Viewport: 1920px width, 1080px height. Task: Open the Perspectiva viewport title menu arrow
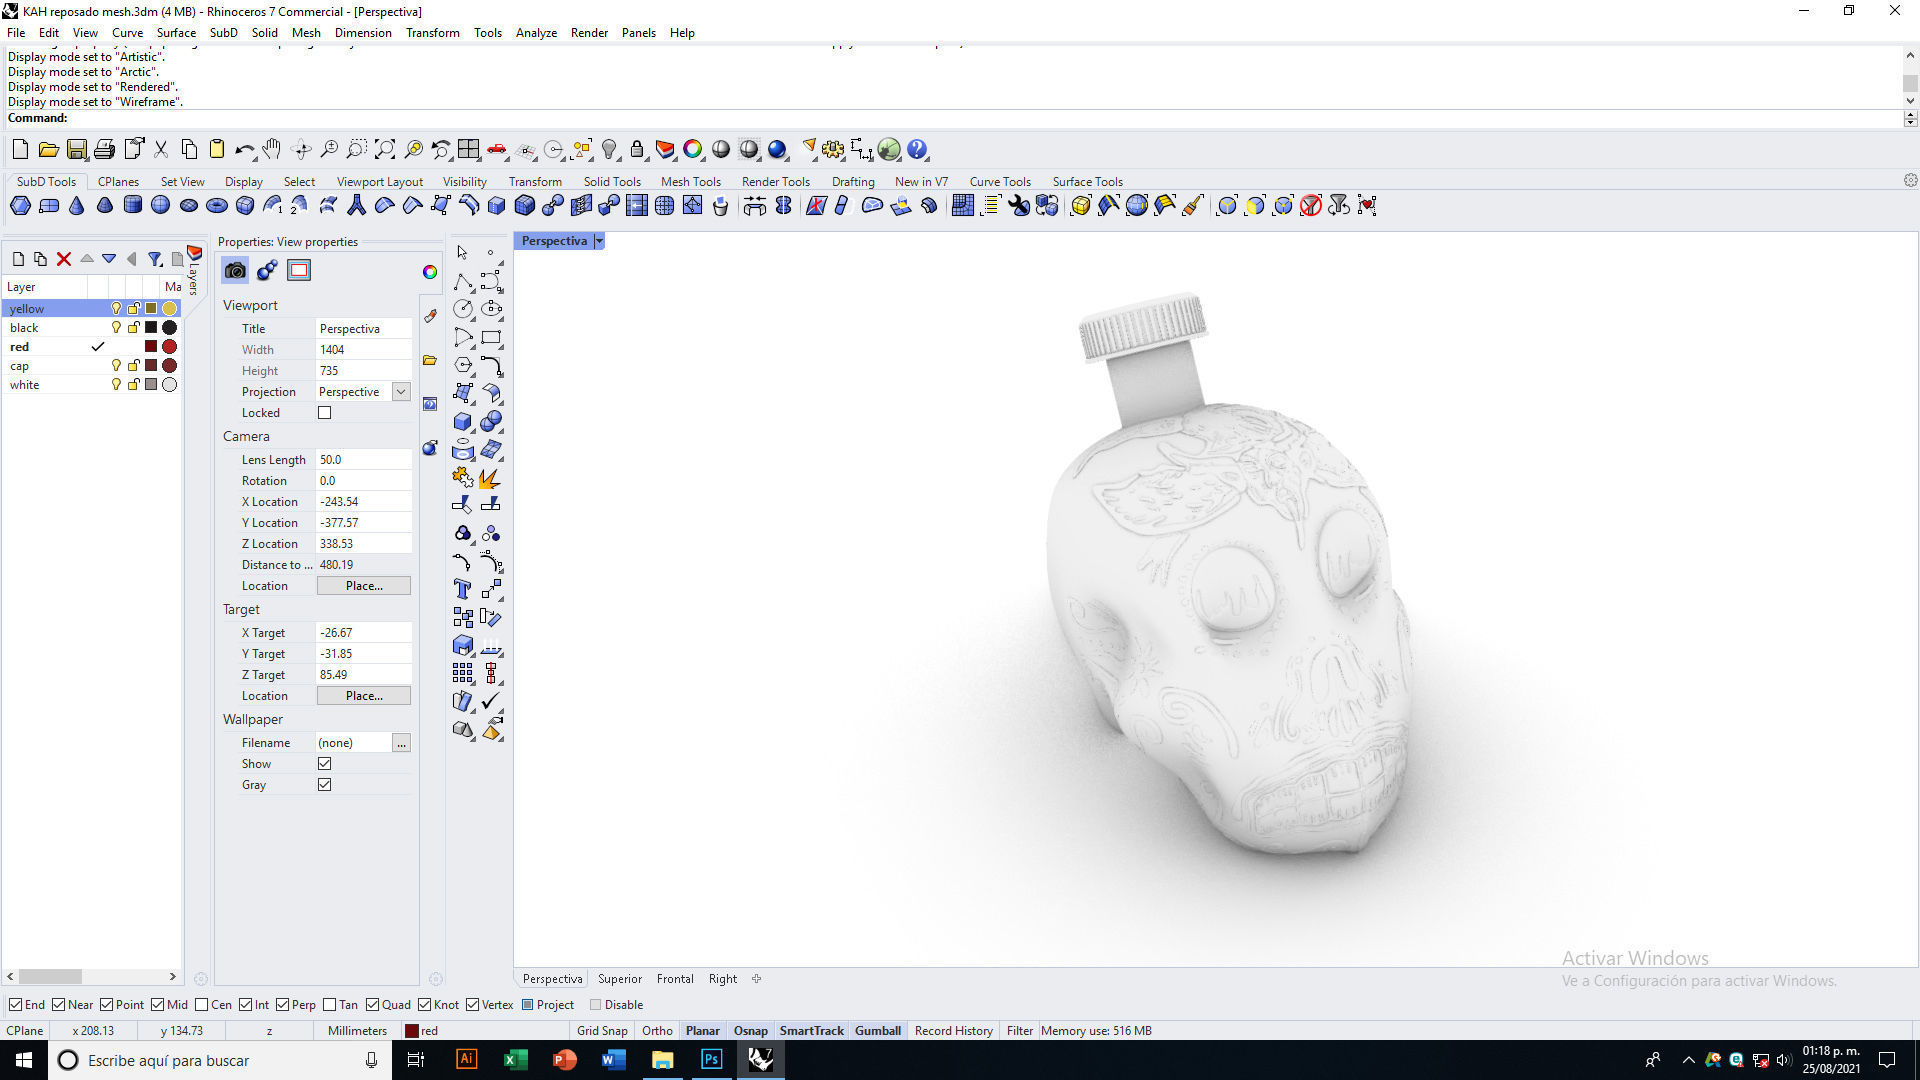click(x=599, y=241)
